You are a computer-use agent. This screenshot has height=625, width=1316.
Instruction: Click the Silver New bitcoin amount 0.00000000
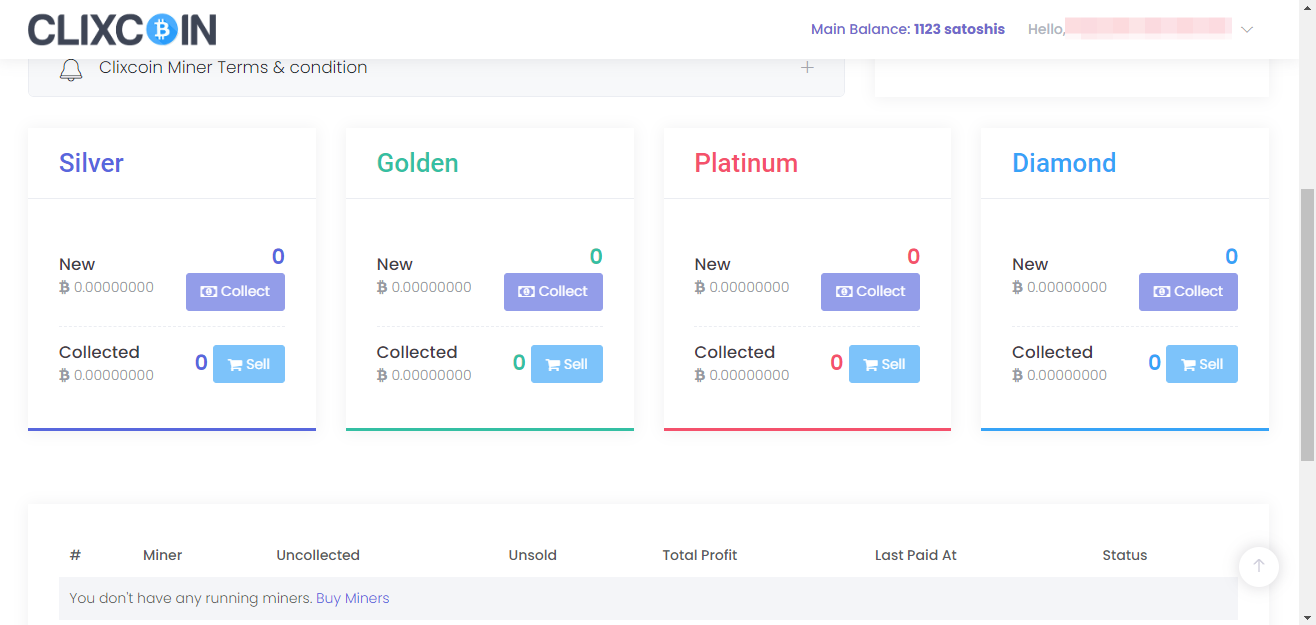(x=106, y=287)
